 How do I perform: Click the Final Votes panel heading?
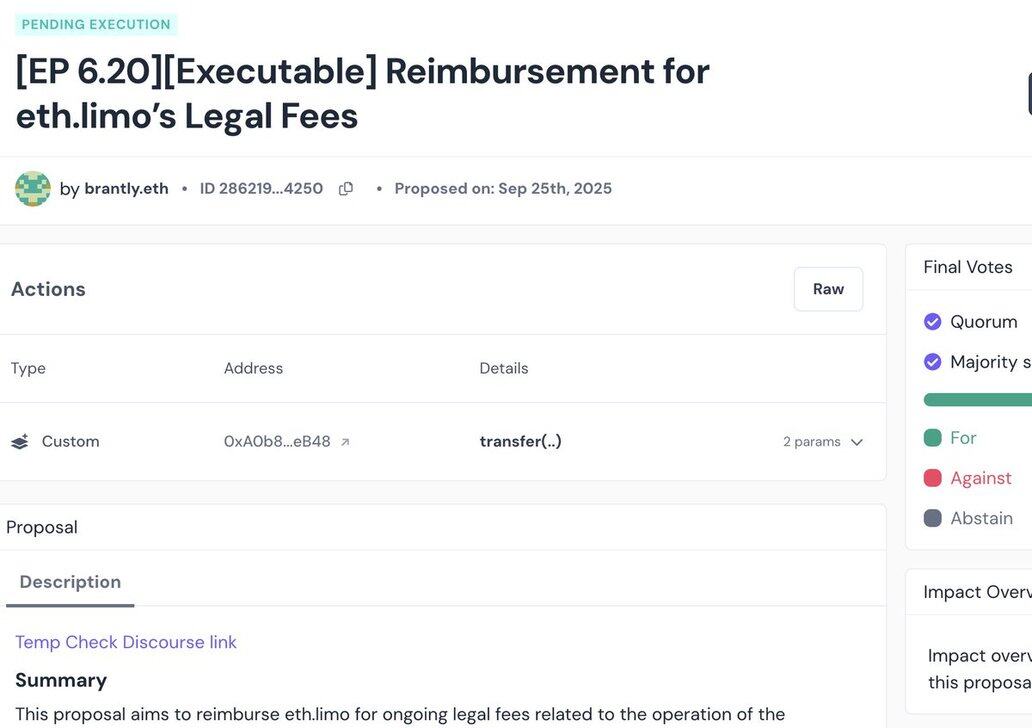[967, 267]
